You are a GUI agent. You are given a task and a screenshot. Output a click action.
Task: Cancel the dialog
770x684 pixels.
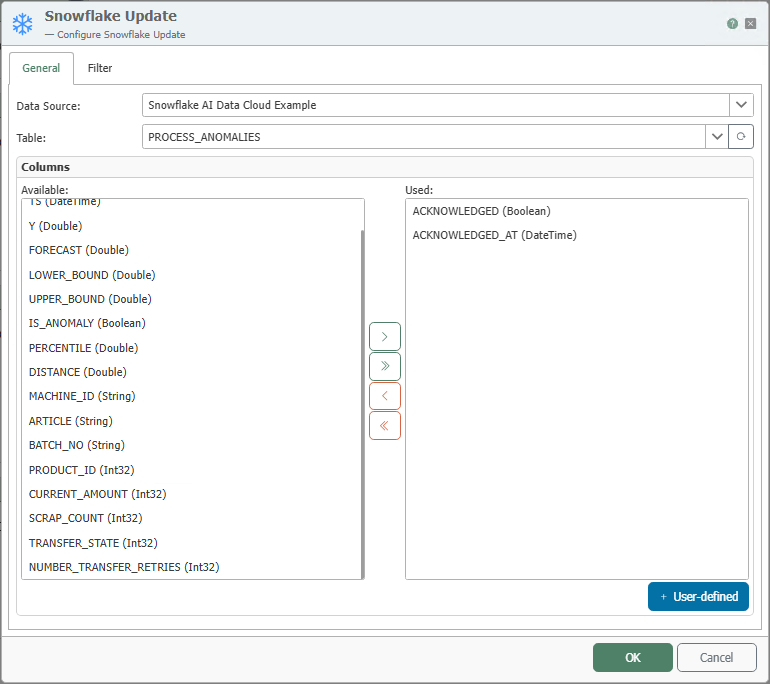coord(716,657)
